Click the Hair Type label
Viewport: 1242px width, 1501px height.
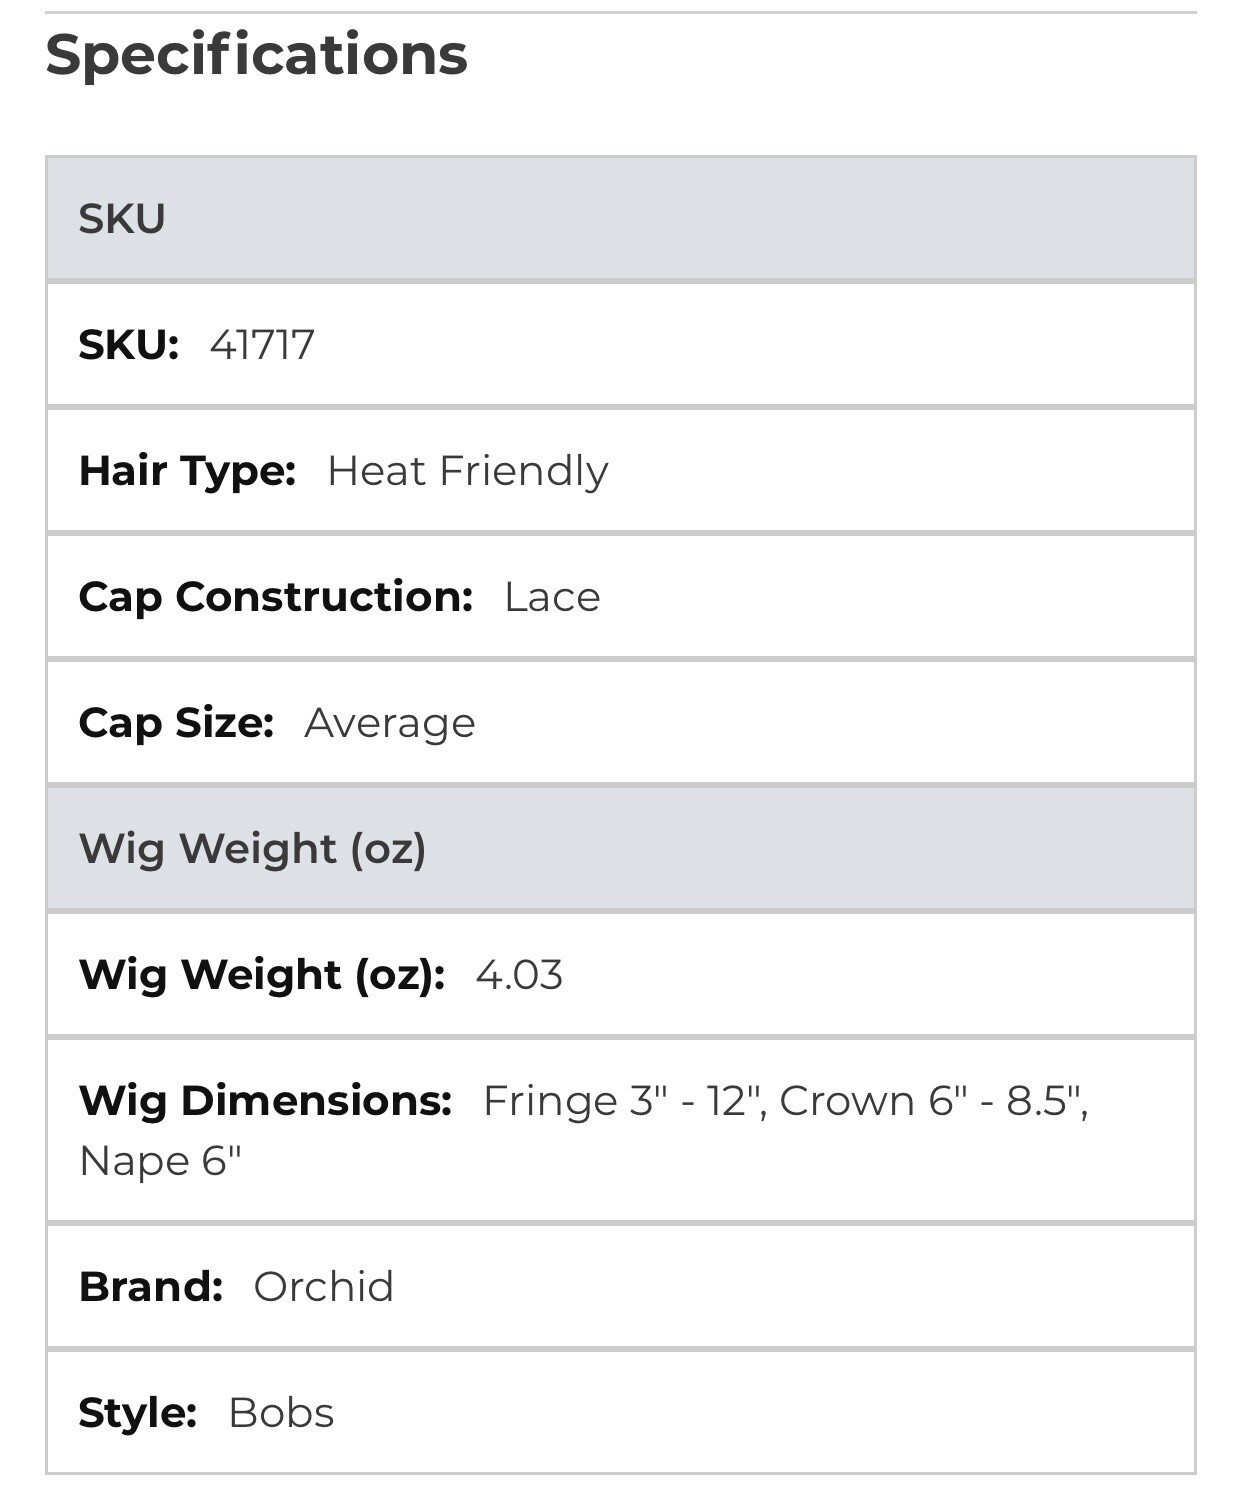coord(187,471)
